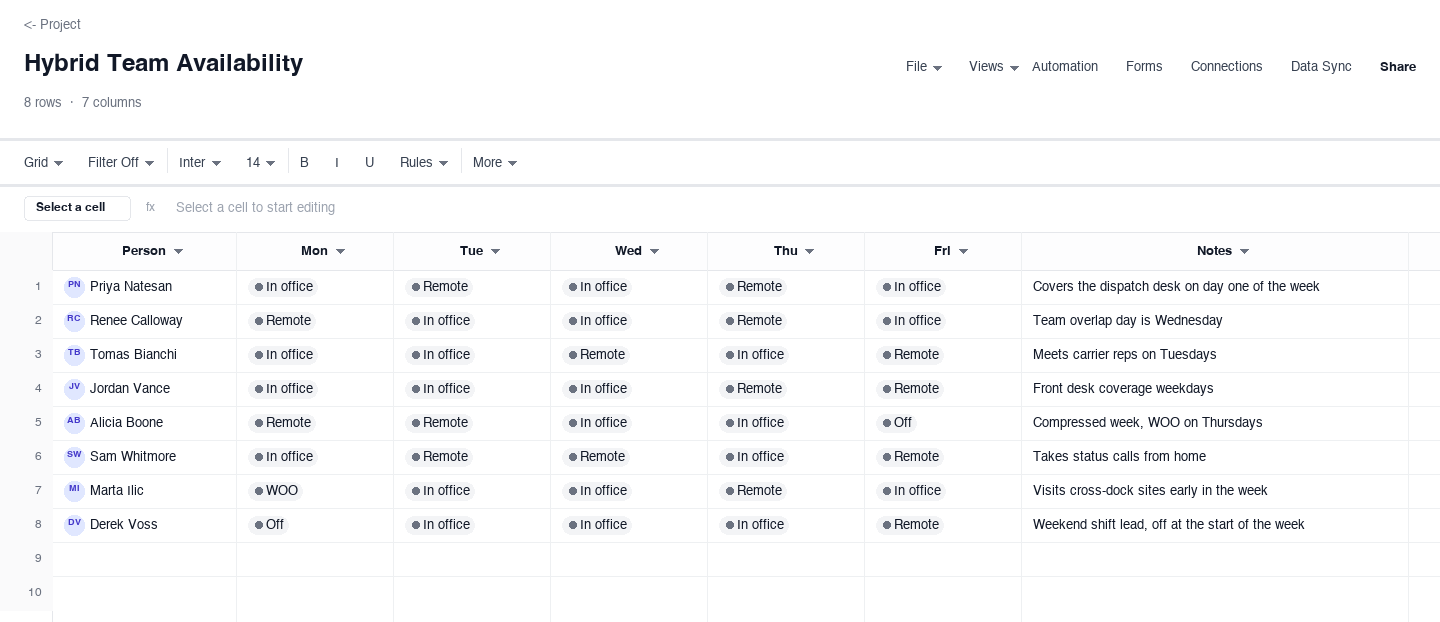Open the Tue column header arrow
Image resolution: width=1440 pixels, height=622 pixels.
click(x=495, y=251)
